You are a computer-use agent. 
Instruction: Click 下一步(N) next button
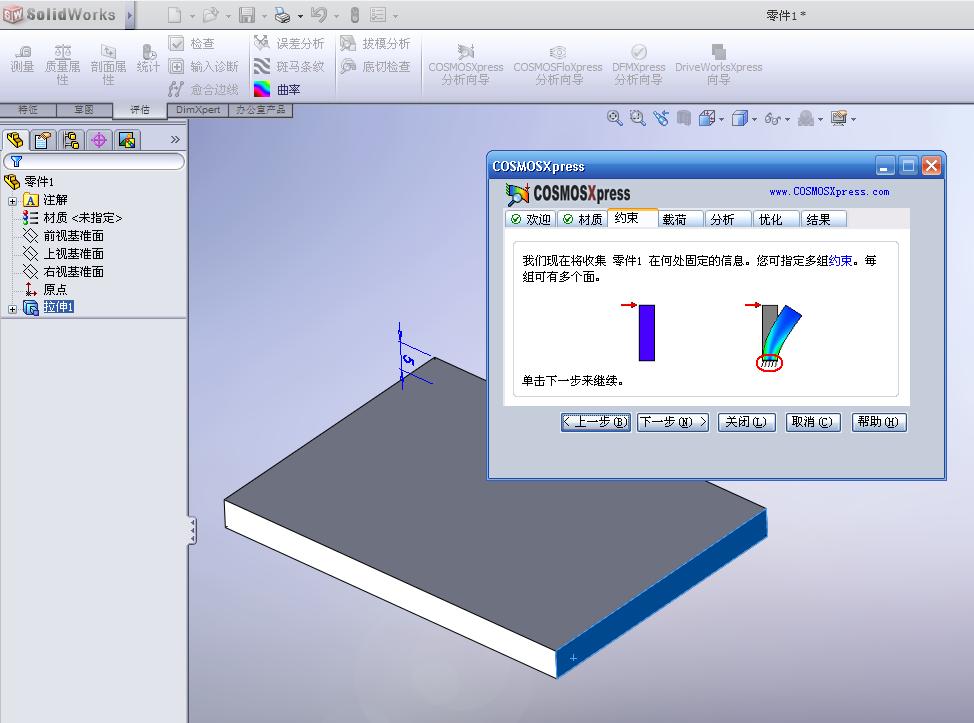pyautogui.click(x=673, y=422)
